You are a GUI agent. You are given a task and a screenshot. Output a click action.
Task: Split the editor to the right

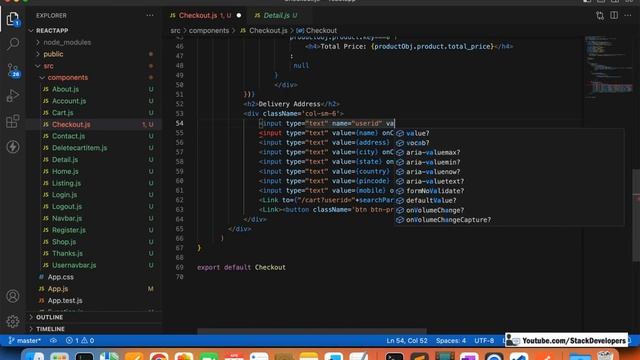point(613,16)
